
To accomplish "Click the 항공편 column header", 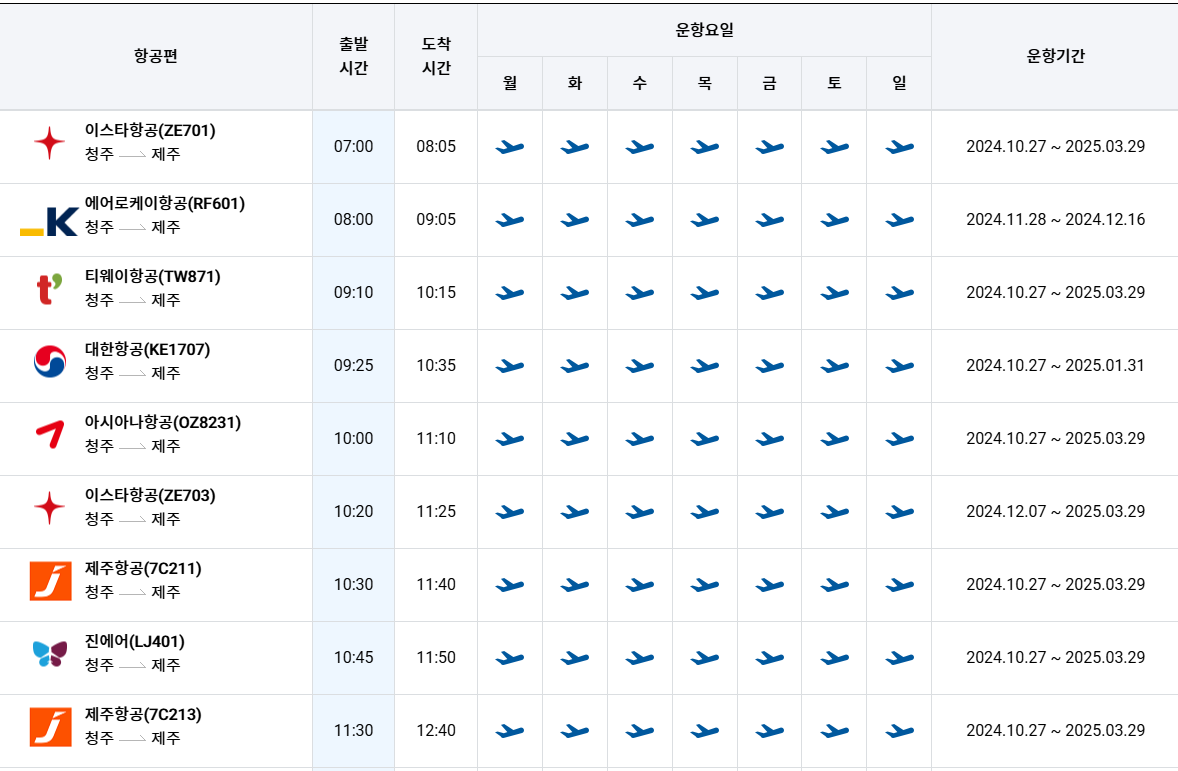I will click(x=156, y=56).
